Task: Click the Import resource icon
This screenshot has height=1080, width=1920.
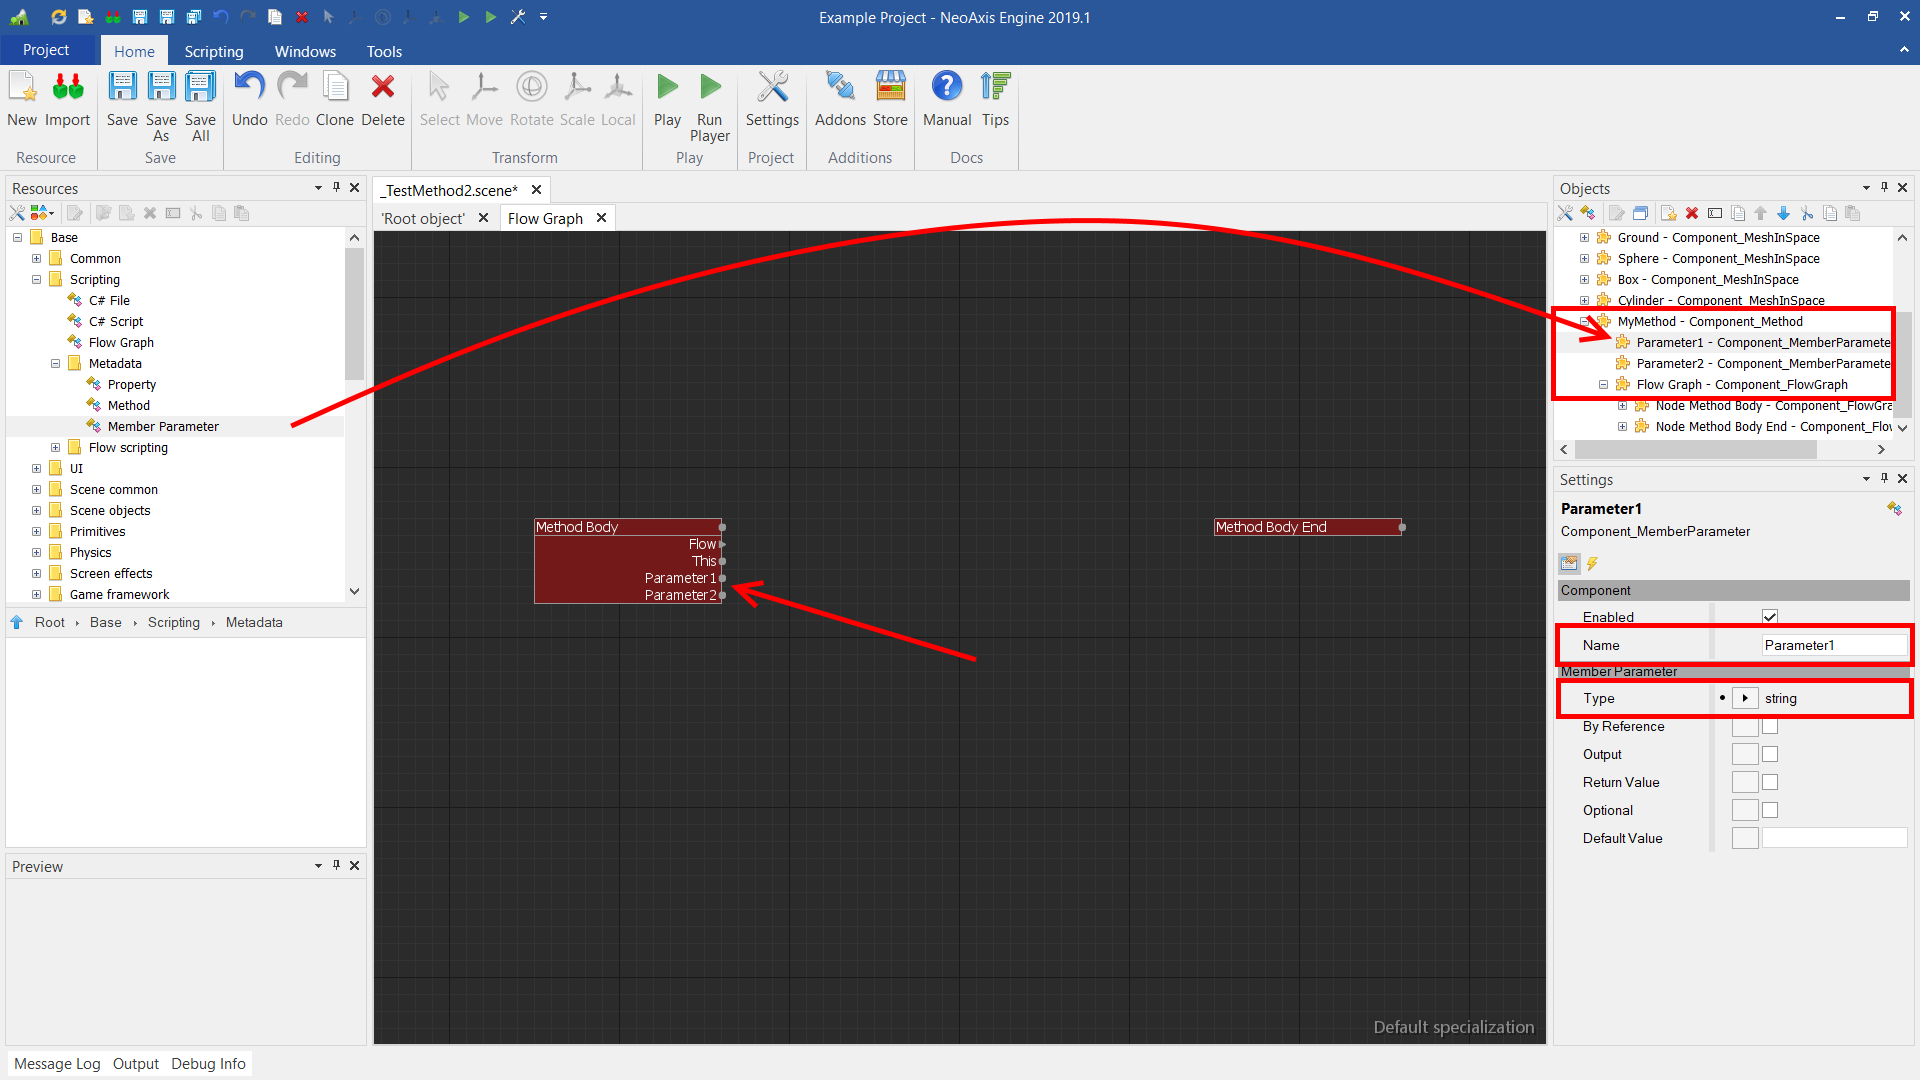Action: click(x=68, y=88)
